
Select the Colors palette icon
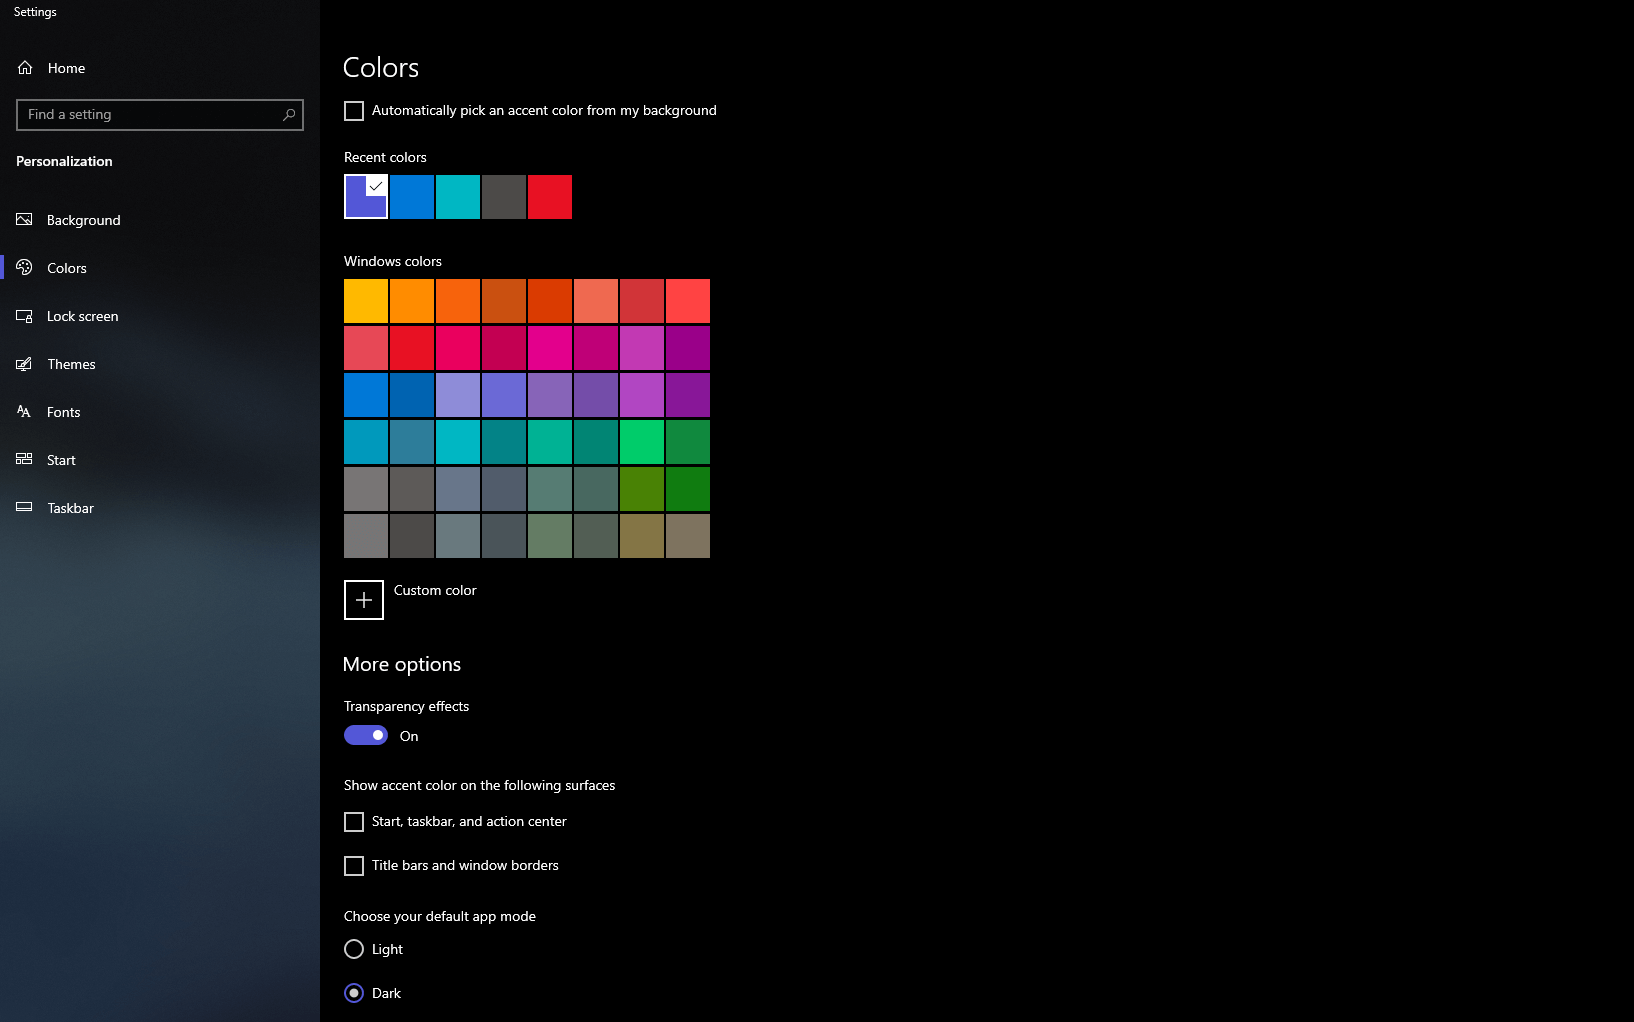click(x=25, y=267)
